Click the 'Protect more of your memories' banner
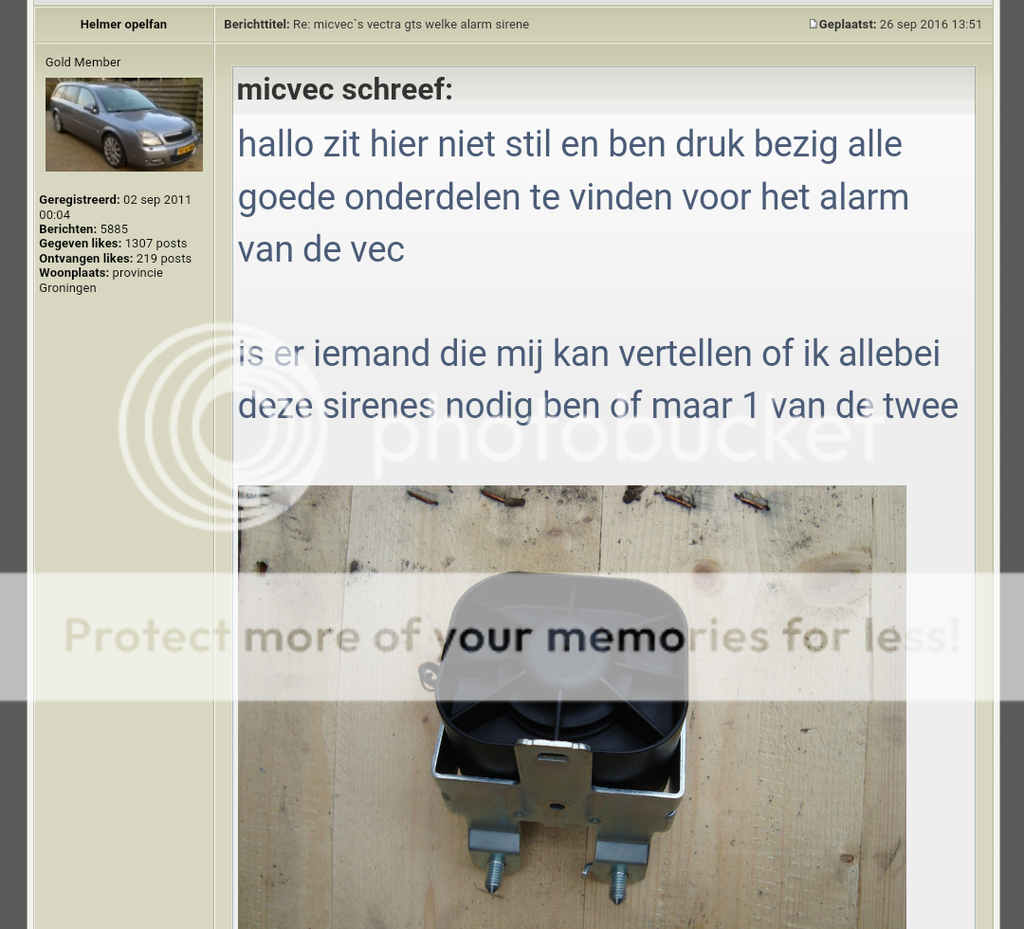This screenshot has height=929, width=1024. [x=512, y=637]
